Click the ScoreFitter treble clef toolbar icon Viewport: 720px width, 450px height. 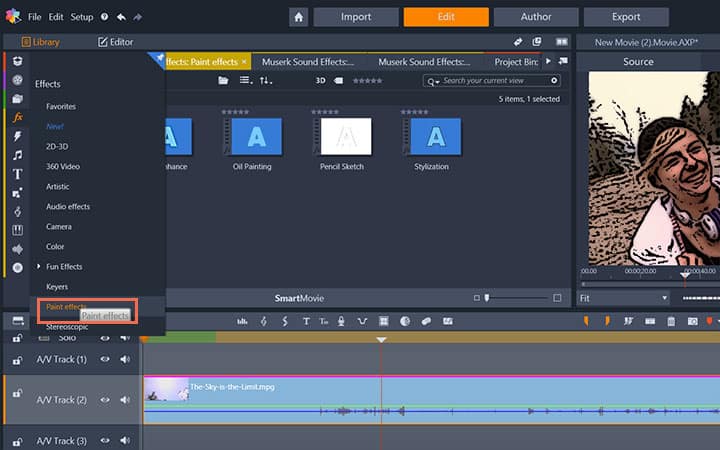[x=264, y=321]
